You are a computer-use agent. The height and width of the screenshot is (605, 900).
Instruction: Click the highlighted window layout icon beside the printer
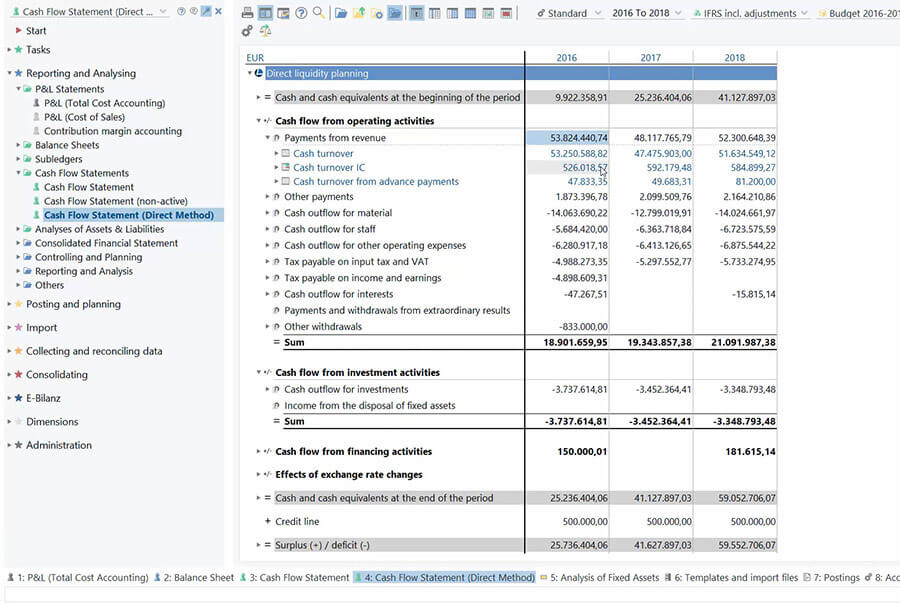pyautogui.click(x=265, y=13)
